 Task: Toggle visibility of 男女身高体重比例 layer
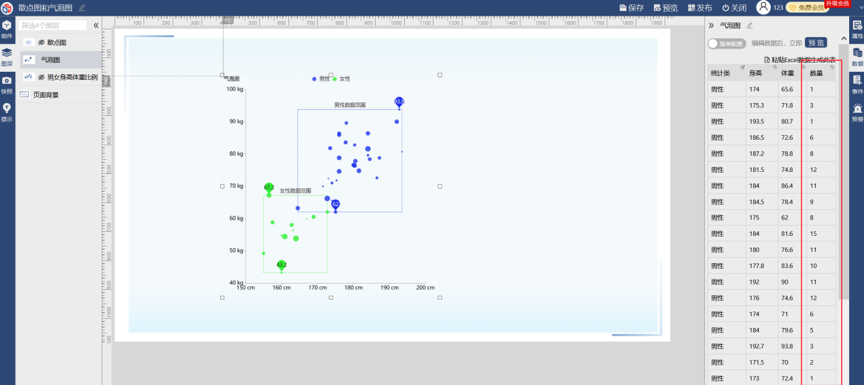[41, 77]
